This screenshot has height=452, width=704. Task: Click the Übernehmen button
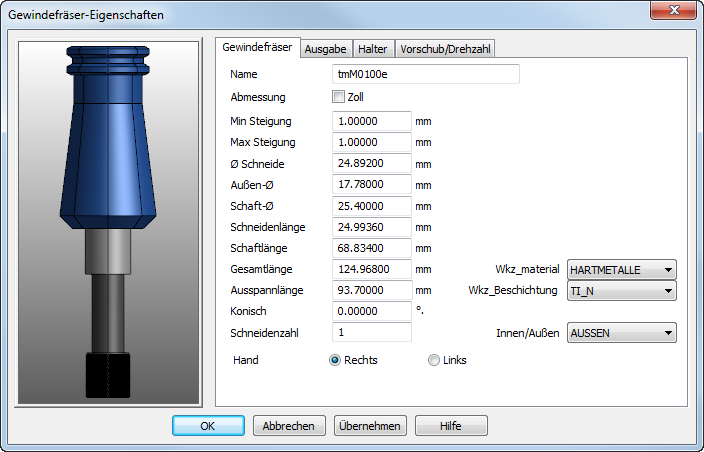pyautogui.click(x=370, y=426)
